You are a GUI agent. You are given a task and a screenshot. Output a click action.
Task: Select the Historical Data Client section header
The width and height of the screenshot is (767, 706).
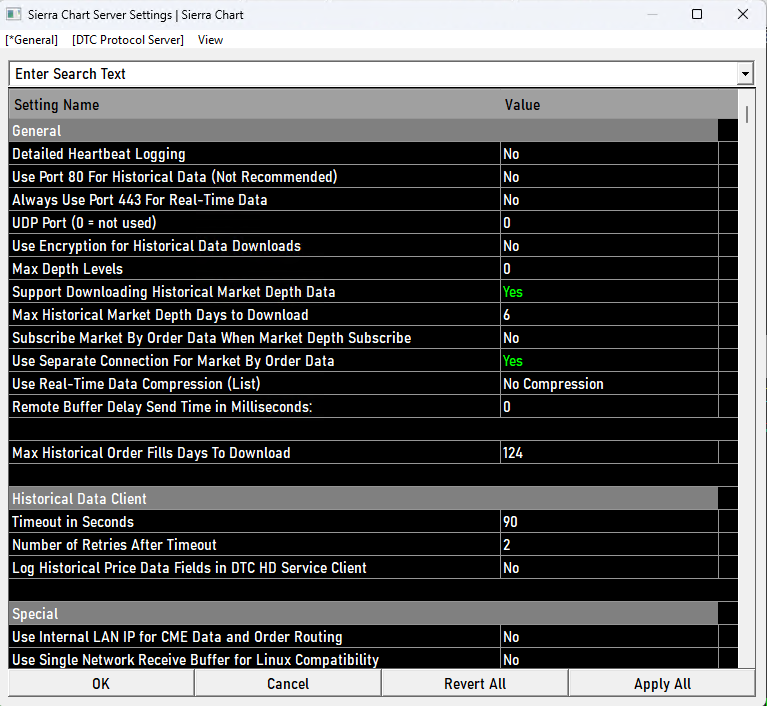coord(363,499)
